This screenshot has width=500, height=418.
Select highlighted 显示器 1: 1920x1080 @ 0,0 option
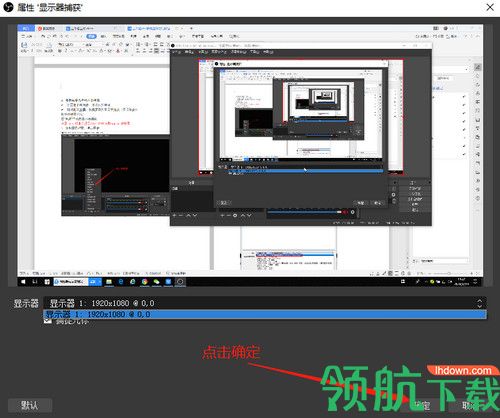(x=265, y=314)
